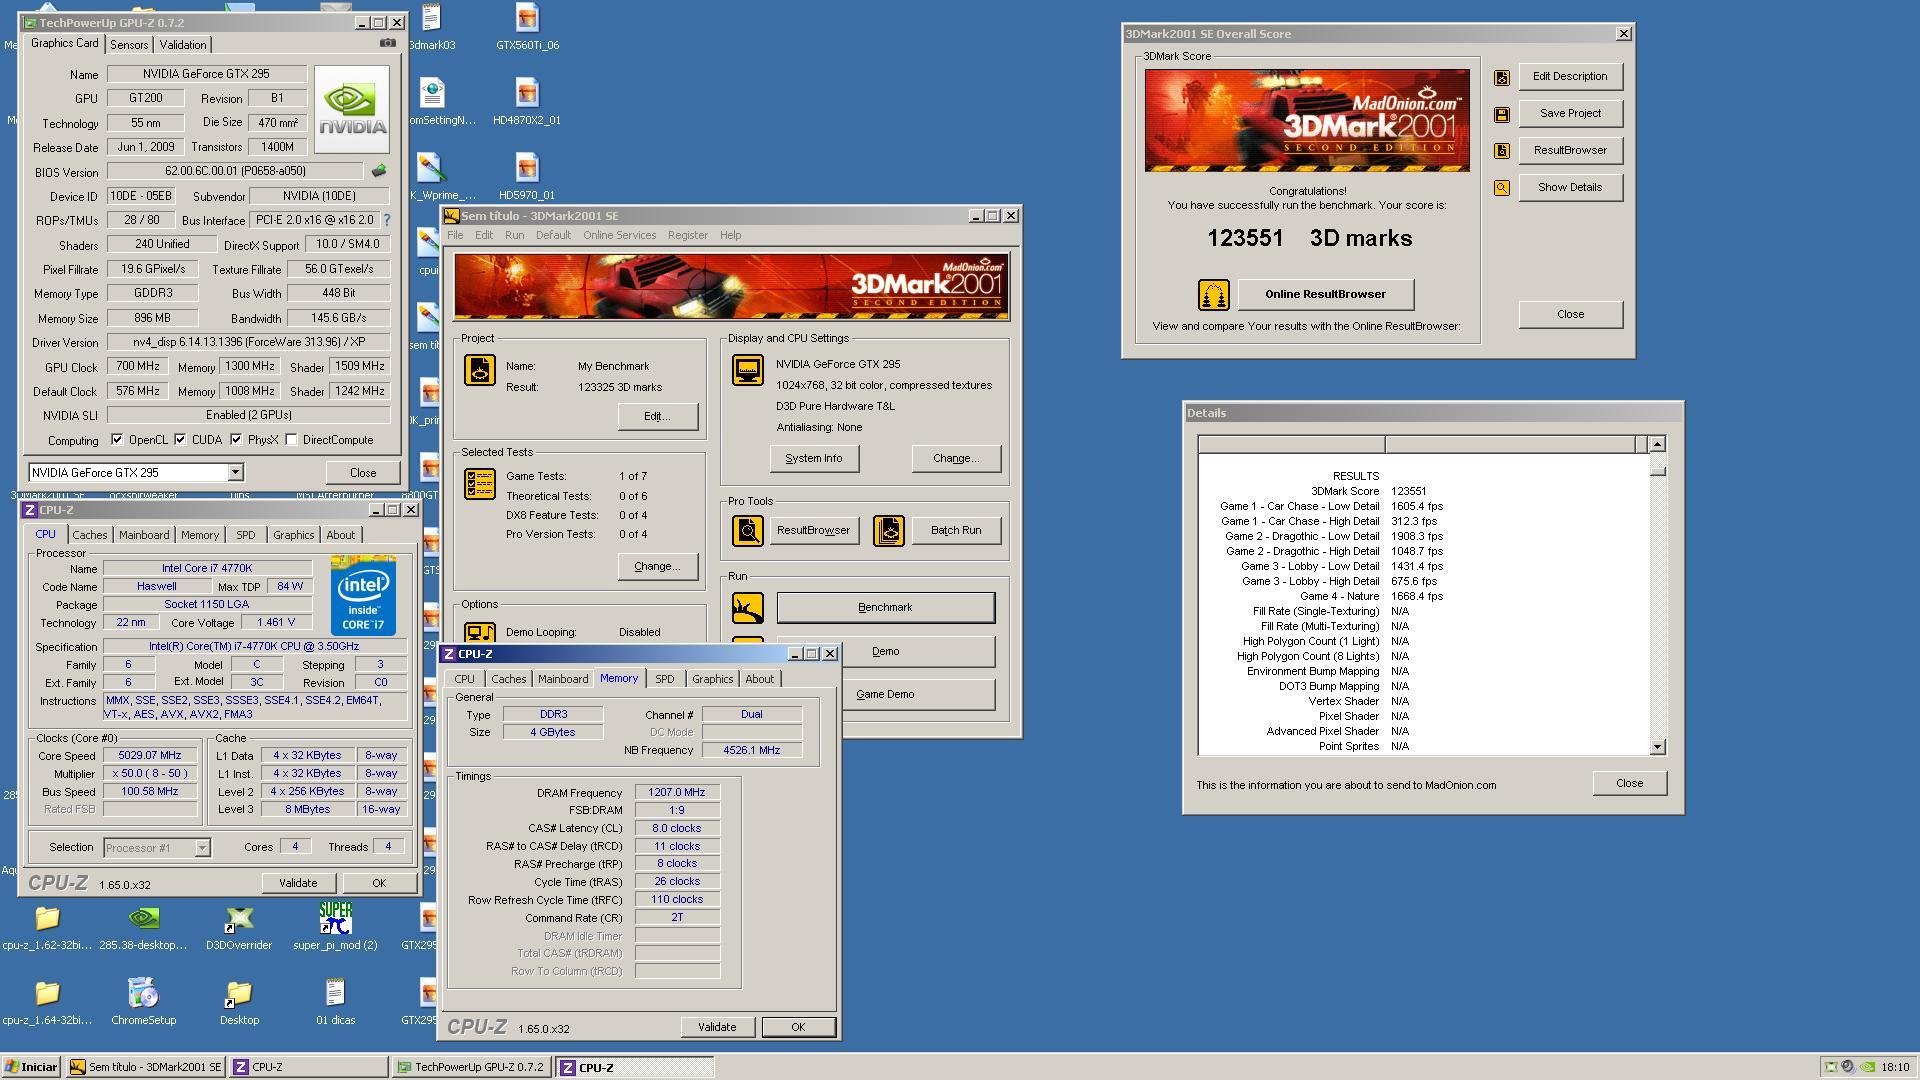Open the HD5970_01 desktop file

[527, 177]
